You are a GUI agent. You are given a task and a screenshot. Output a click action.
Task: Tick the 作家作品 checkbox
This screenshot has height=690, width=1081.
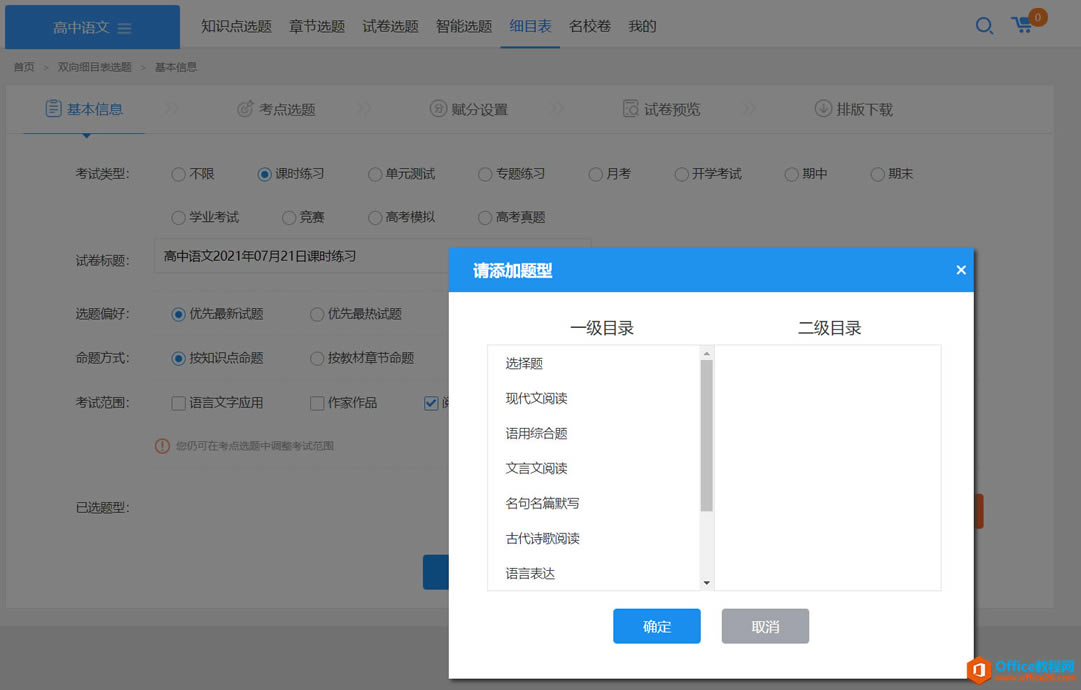[x=317, y=403]
